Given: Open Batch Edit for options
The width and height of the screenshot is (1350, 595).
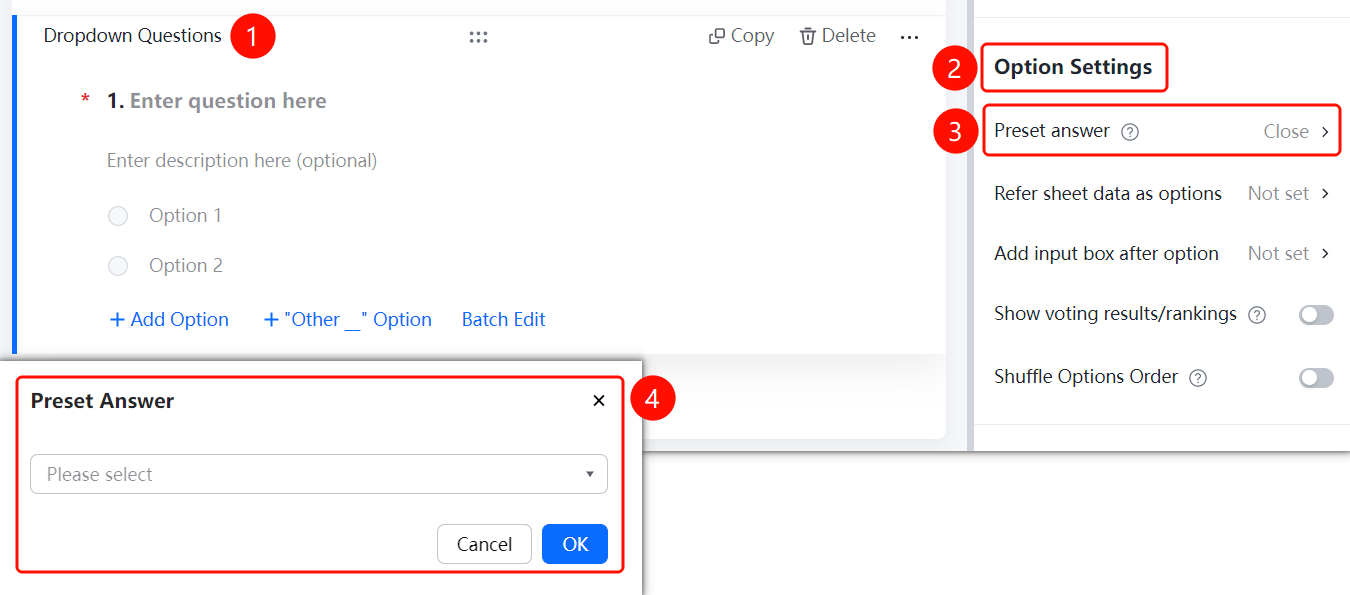Looking at the screenshot, I should [x=504, y=319].
